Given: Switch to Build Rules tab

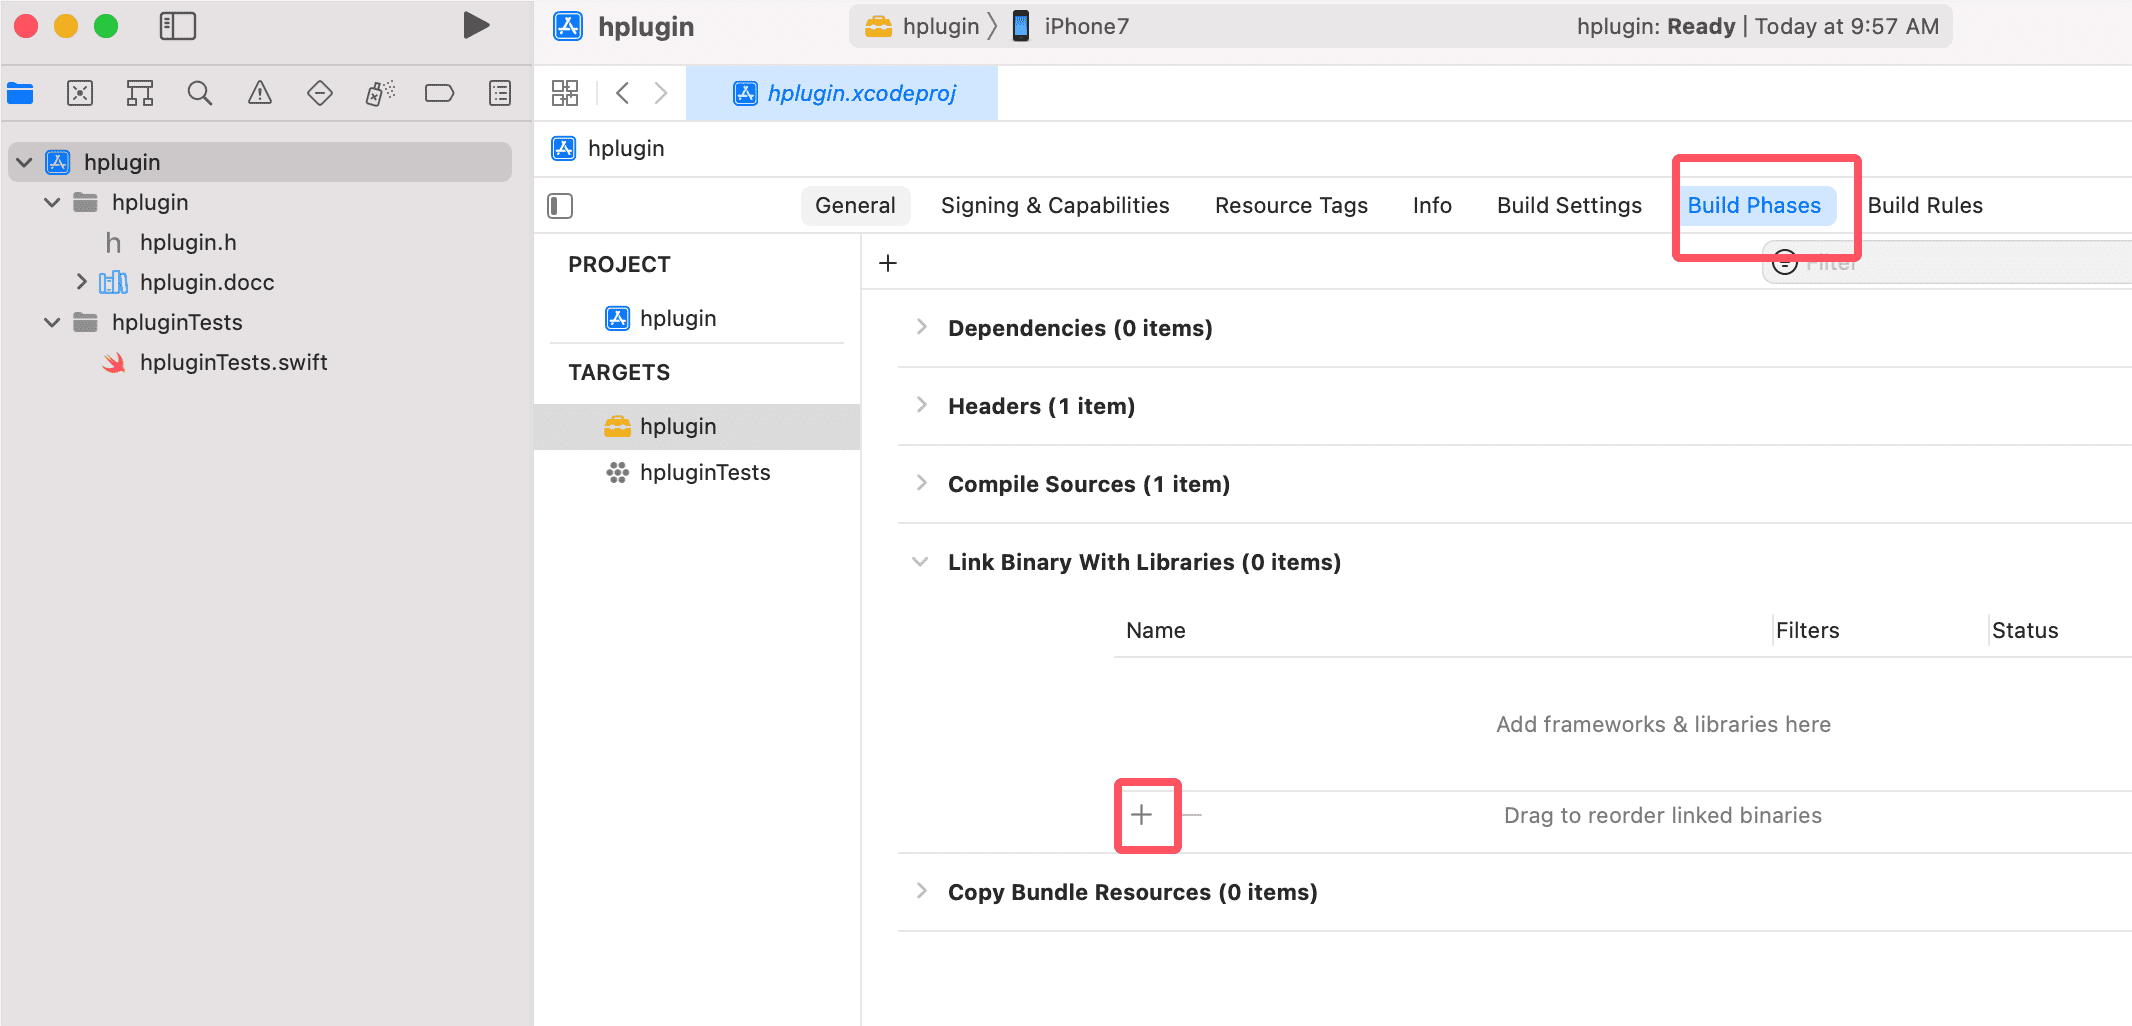Looking at the screenshot, I should pos(1925,205).
